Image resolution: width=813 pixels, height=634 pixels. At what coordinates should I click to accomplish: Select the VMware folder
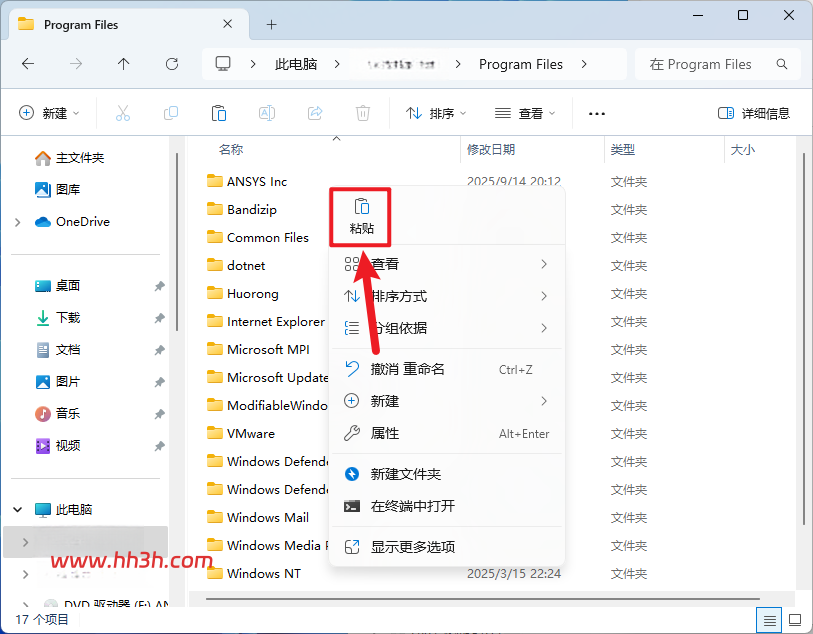pyautogui.click(x=241, y=433)
